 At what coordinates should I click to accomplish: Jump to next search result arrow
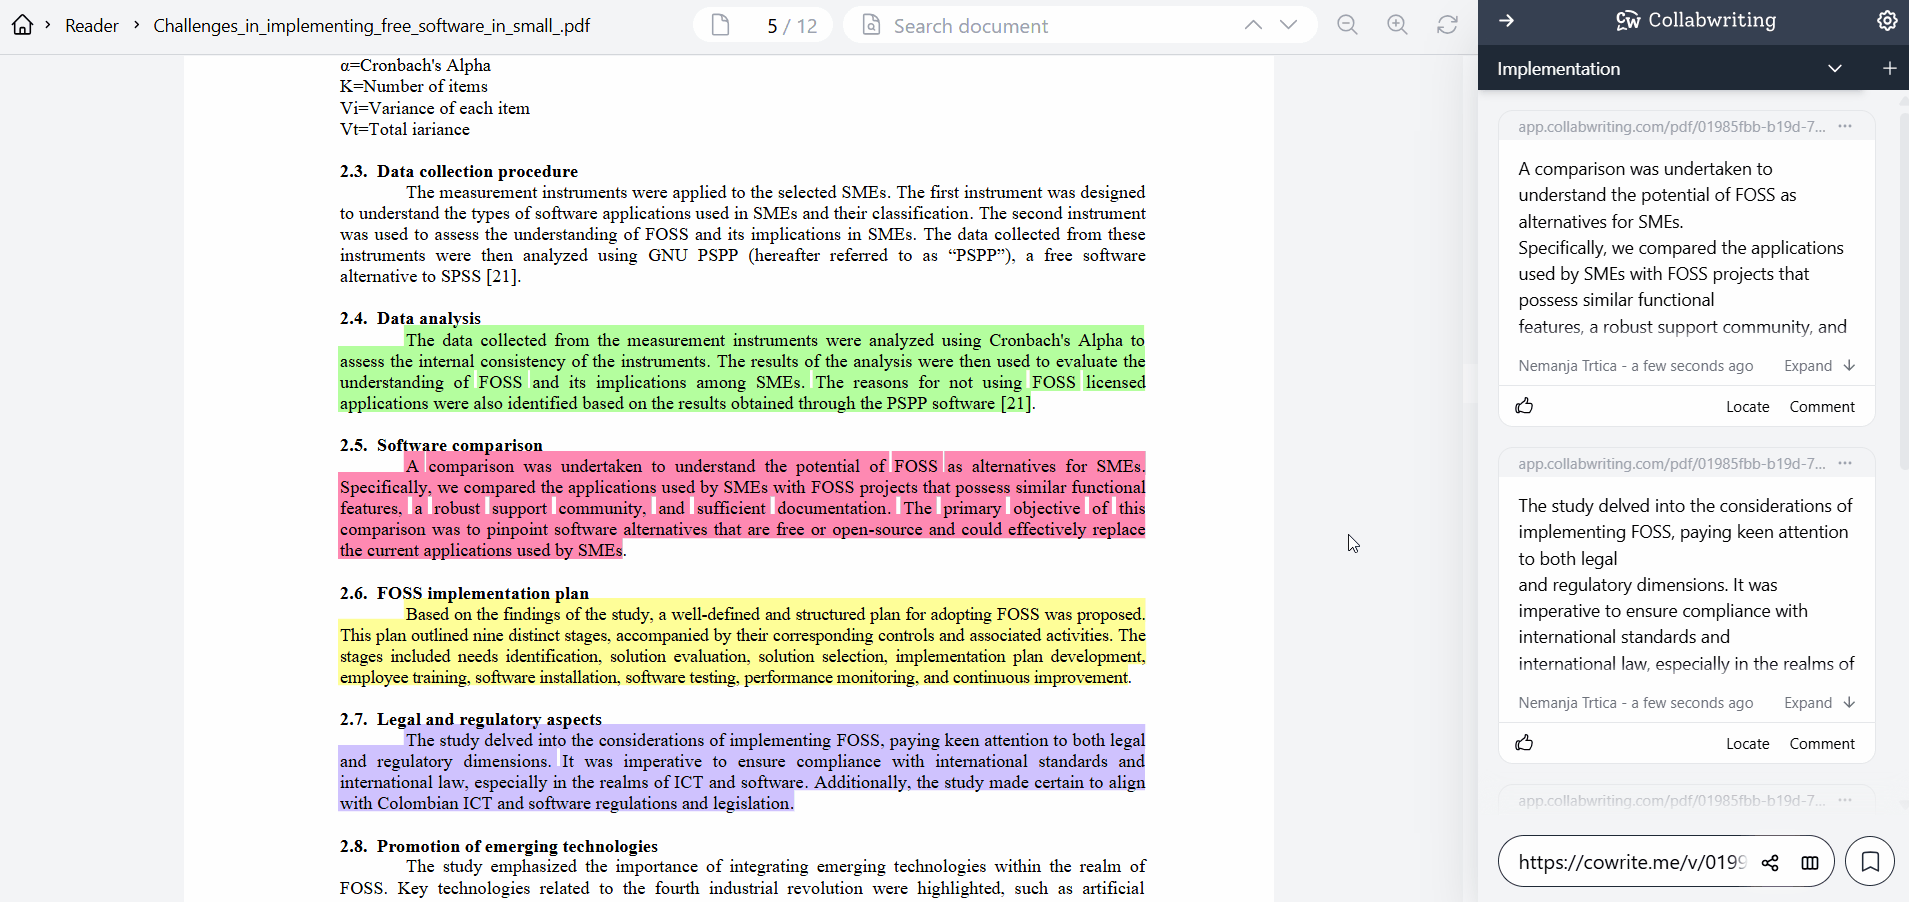pyautogui.click(x=1289, y=25)
